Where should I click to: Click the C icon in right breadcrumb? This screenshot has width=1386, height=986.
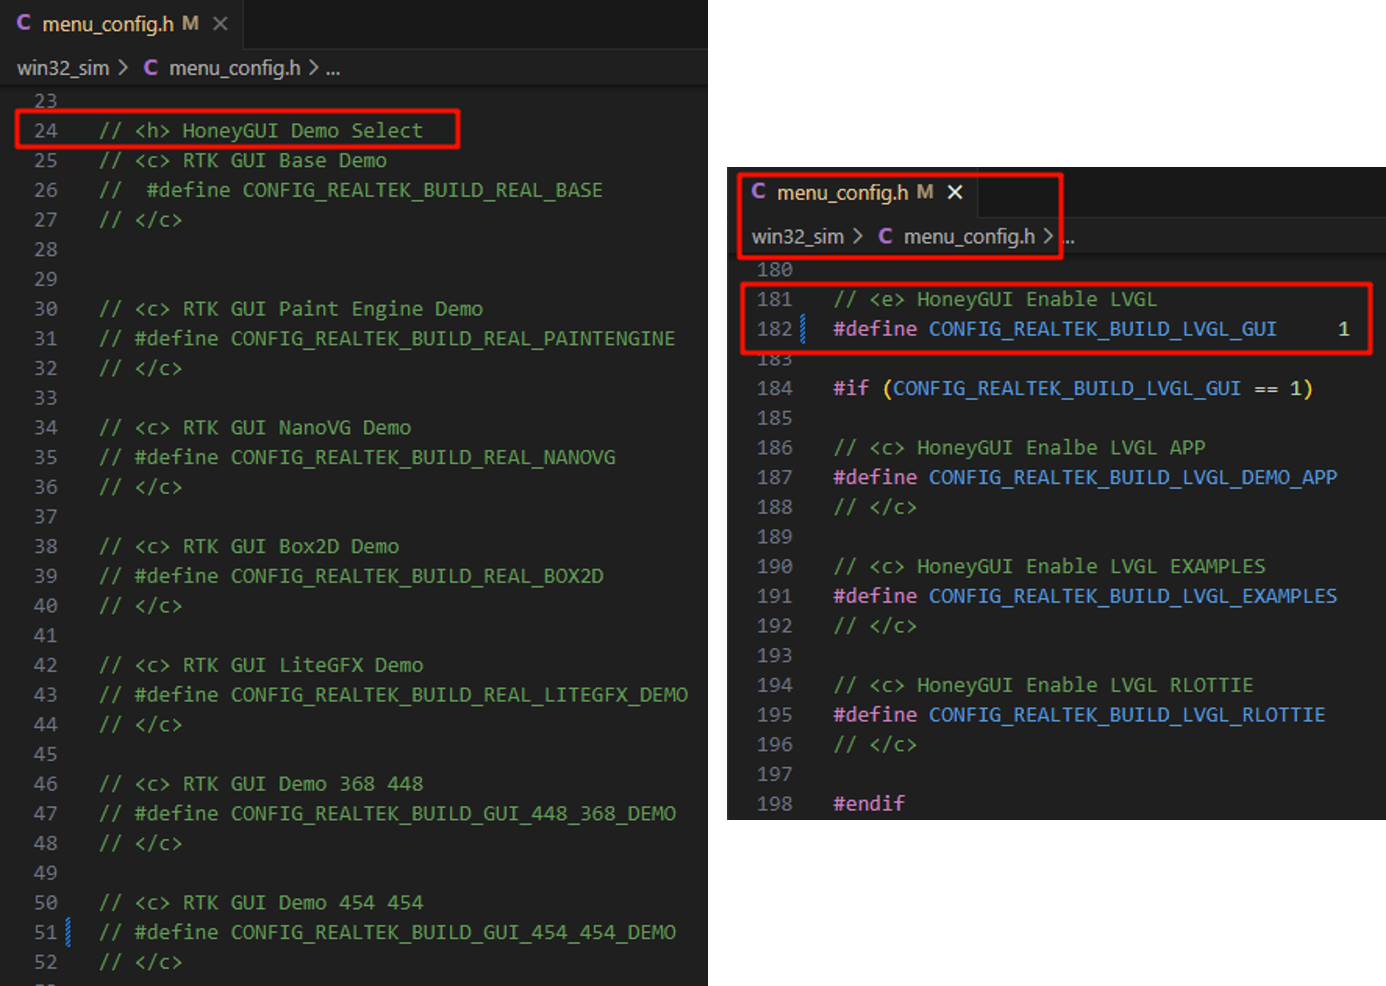[885, 235]
